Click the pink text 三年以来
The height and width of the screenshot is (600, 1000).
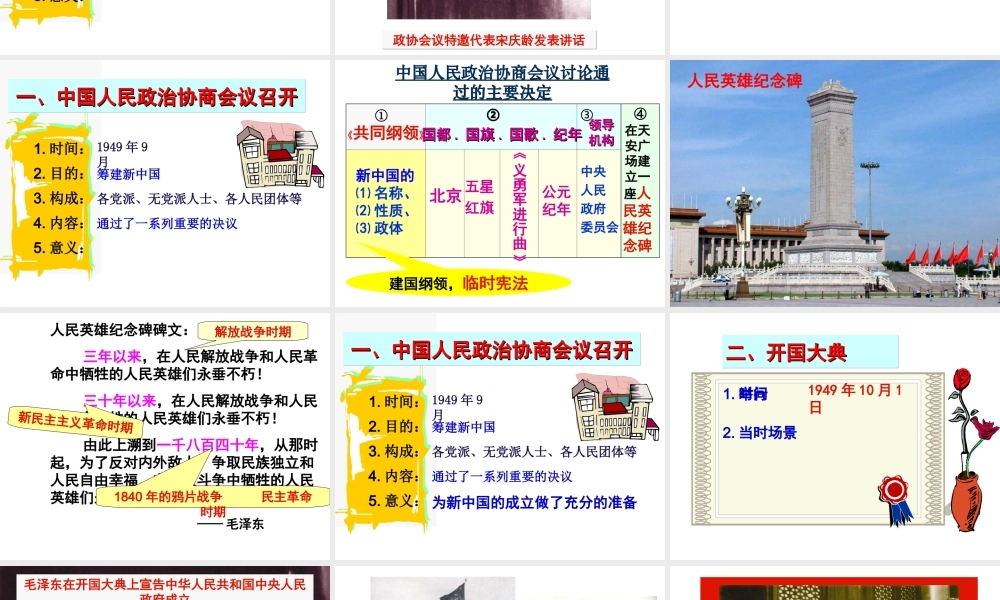[x=112, y=356]
